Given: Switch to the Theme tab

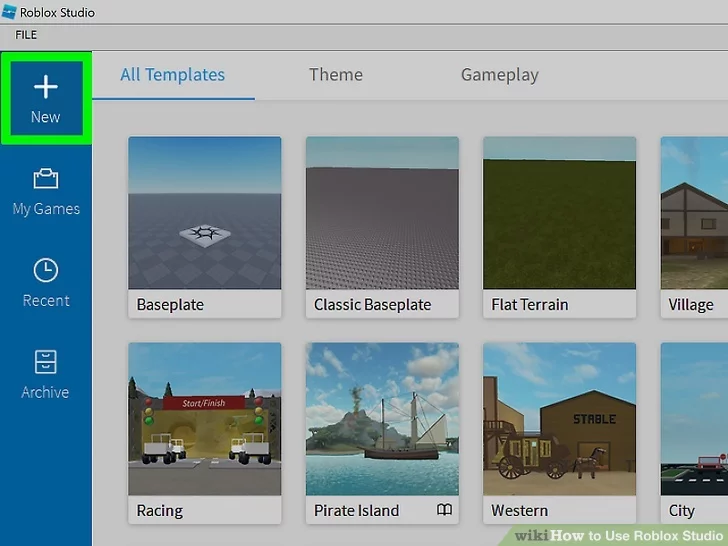Looking at the screenshot, I should point(336,75).
